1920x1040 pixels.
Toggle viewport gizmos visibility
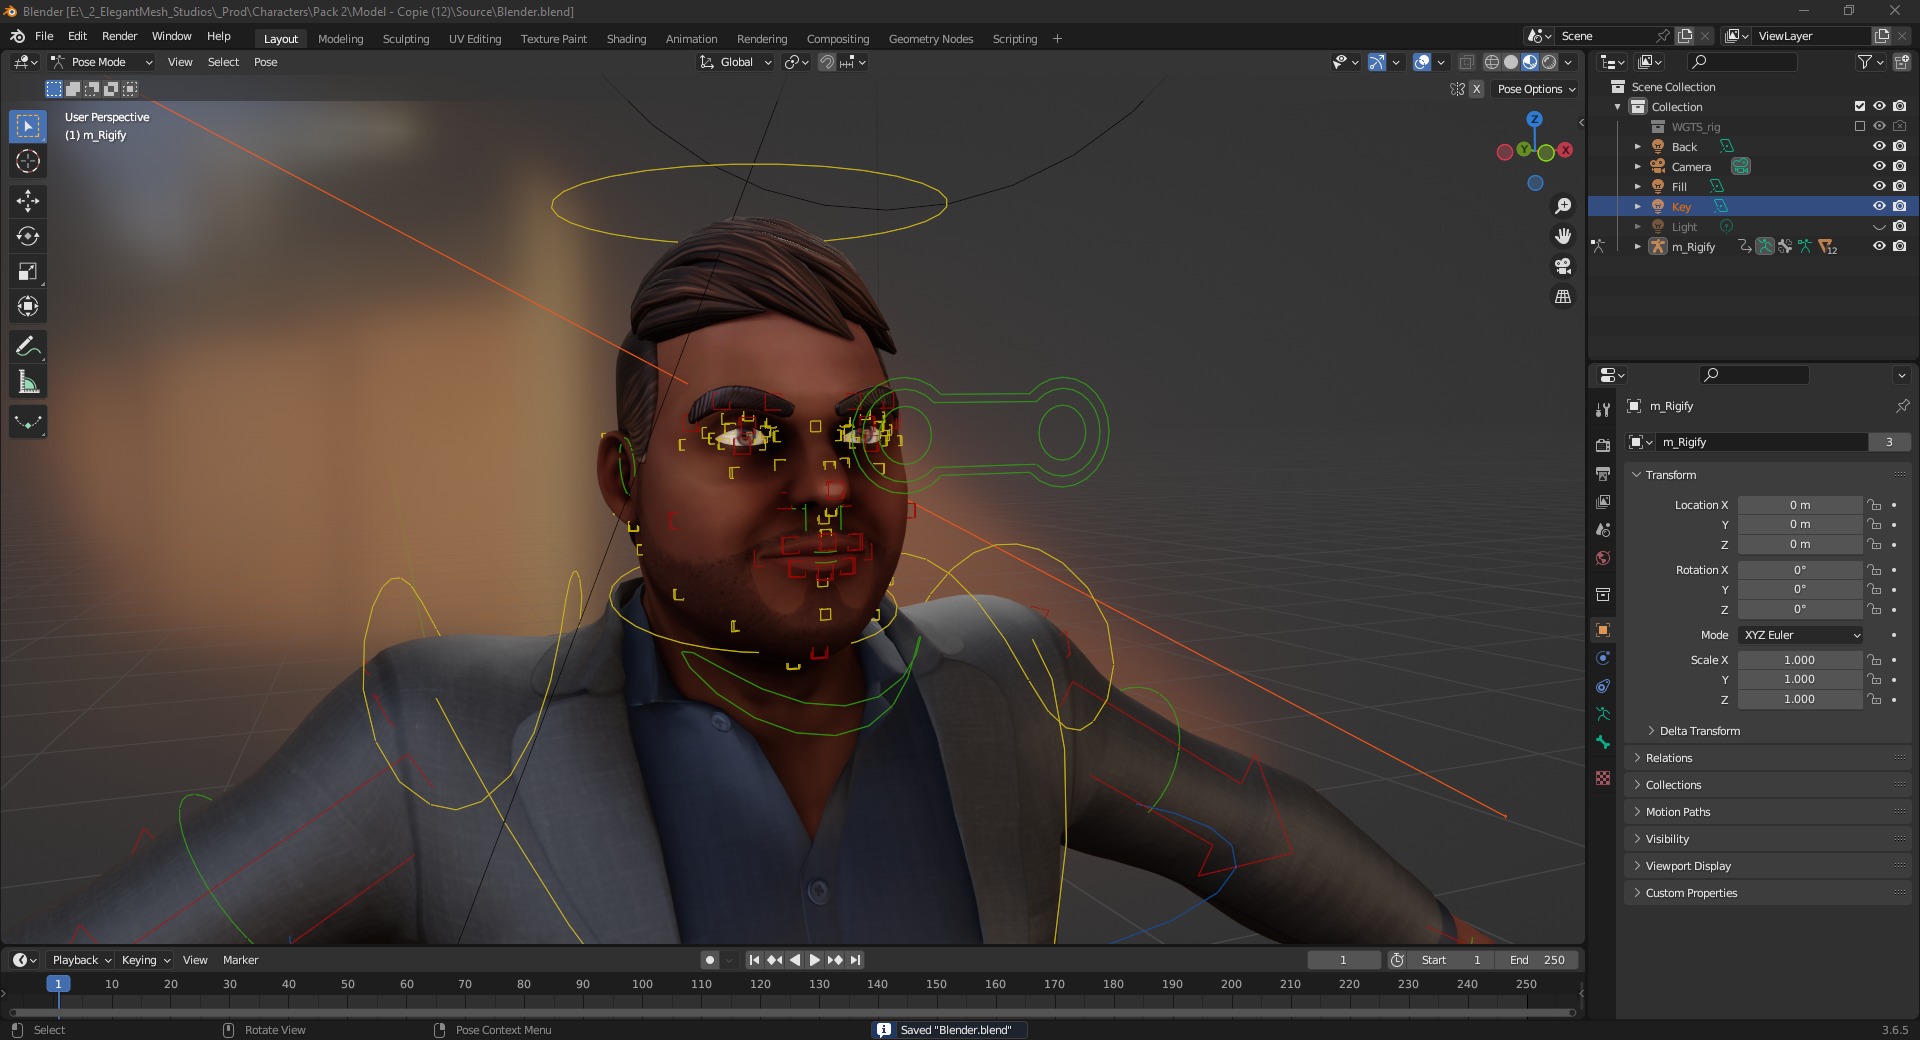1377,62
